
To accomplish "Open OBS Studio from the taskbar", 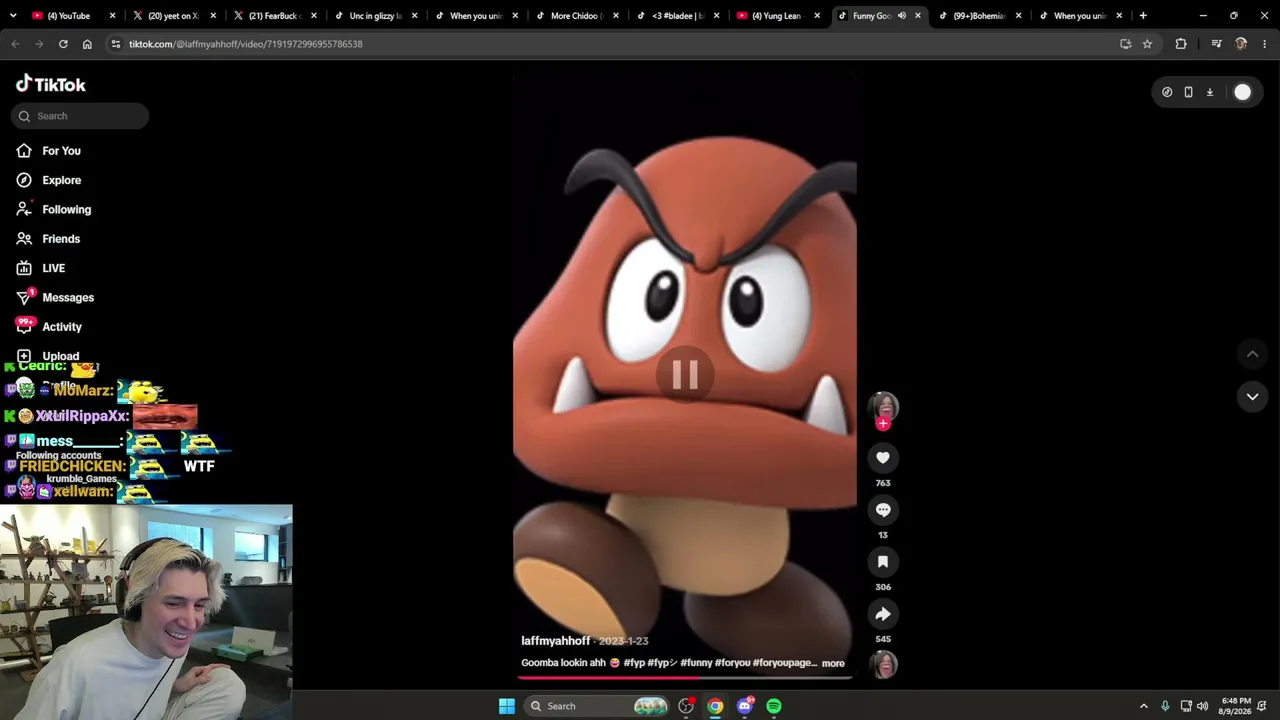I will 686,706.
